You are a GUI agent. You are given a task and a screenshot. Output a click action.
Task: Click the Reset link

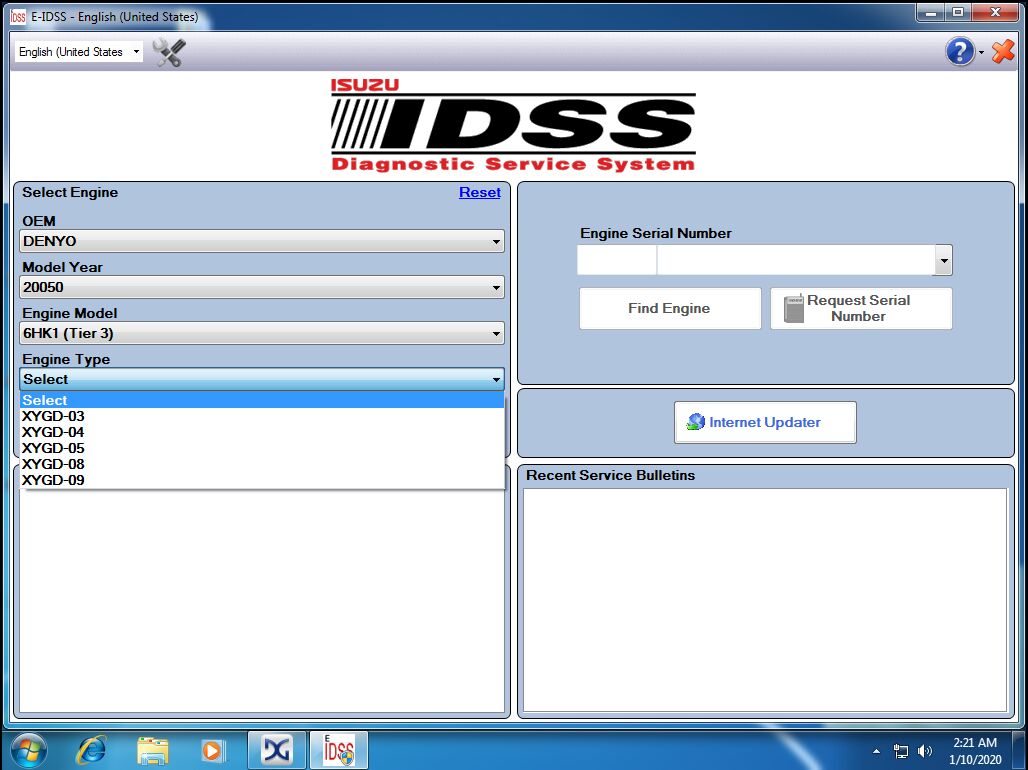[479, 192]
